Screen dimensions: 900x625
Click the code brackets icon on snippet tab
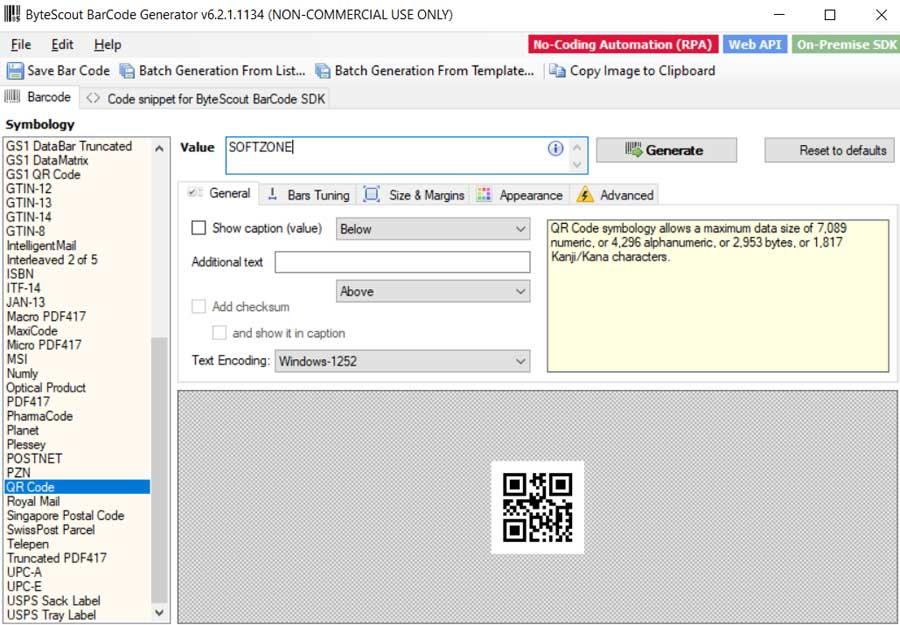click(93, 99)
